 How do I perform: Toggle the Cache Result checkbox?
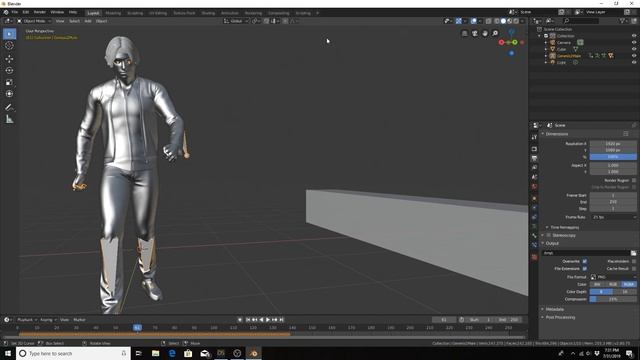click(633, 269)
